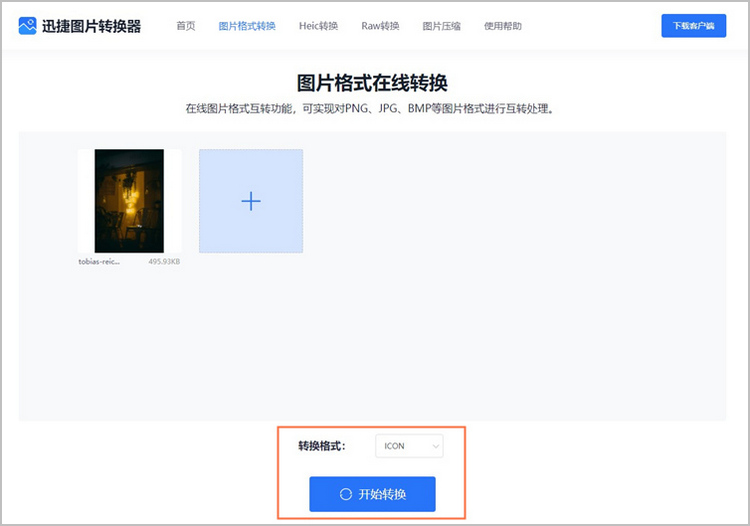The width and height of the screenshot is (750, 526).
Task: Click the tobias-reic... file name
Action: pos(99,262)
